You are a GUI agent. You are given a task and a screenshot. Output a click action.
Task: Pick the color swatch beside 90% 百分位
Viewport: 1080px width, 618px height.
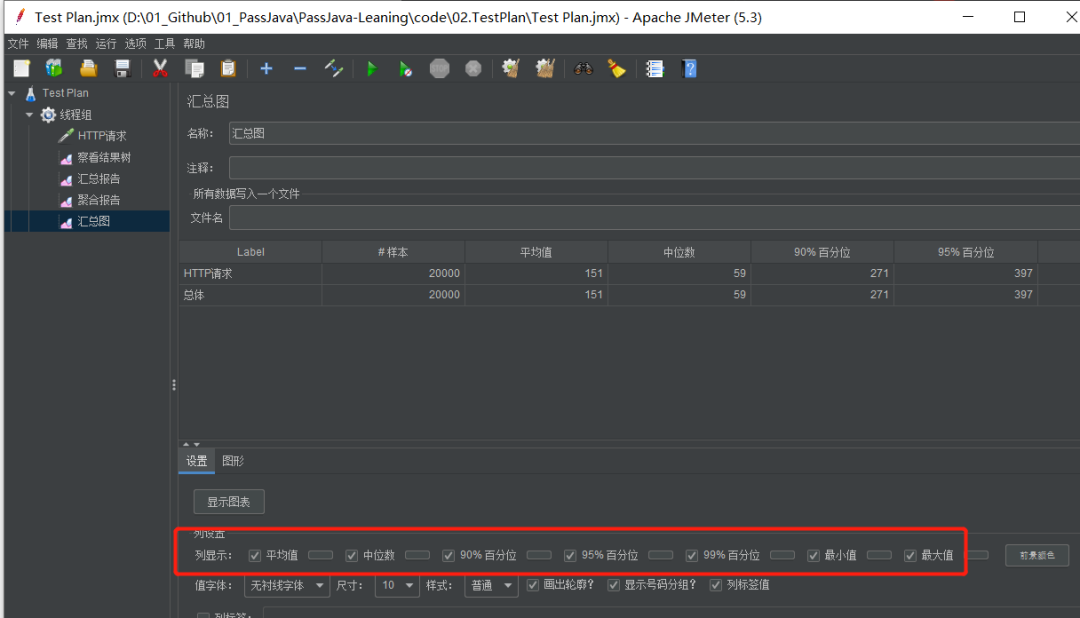tap(539, 555)
